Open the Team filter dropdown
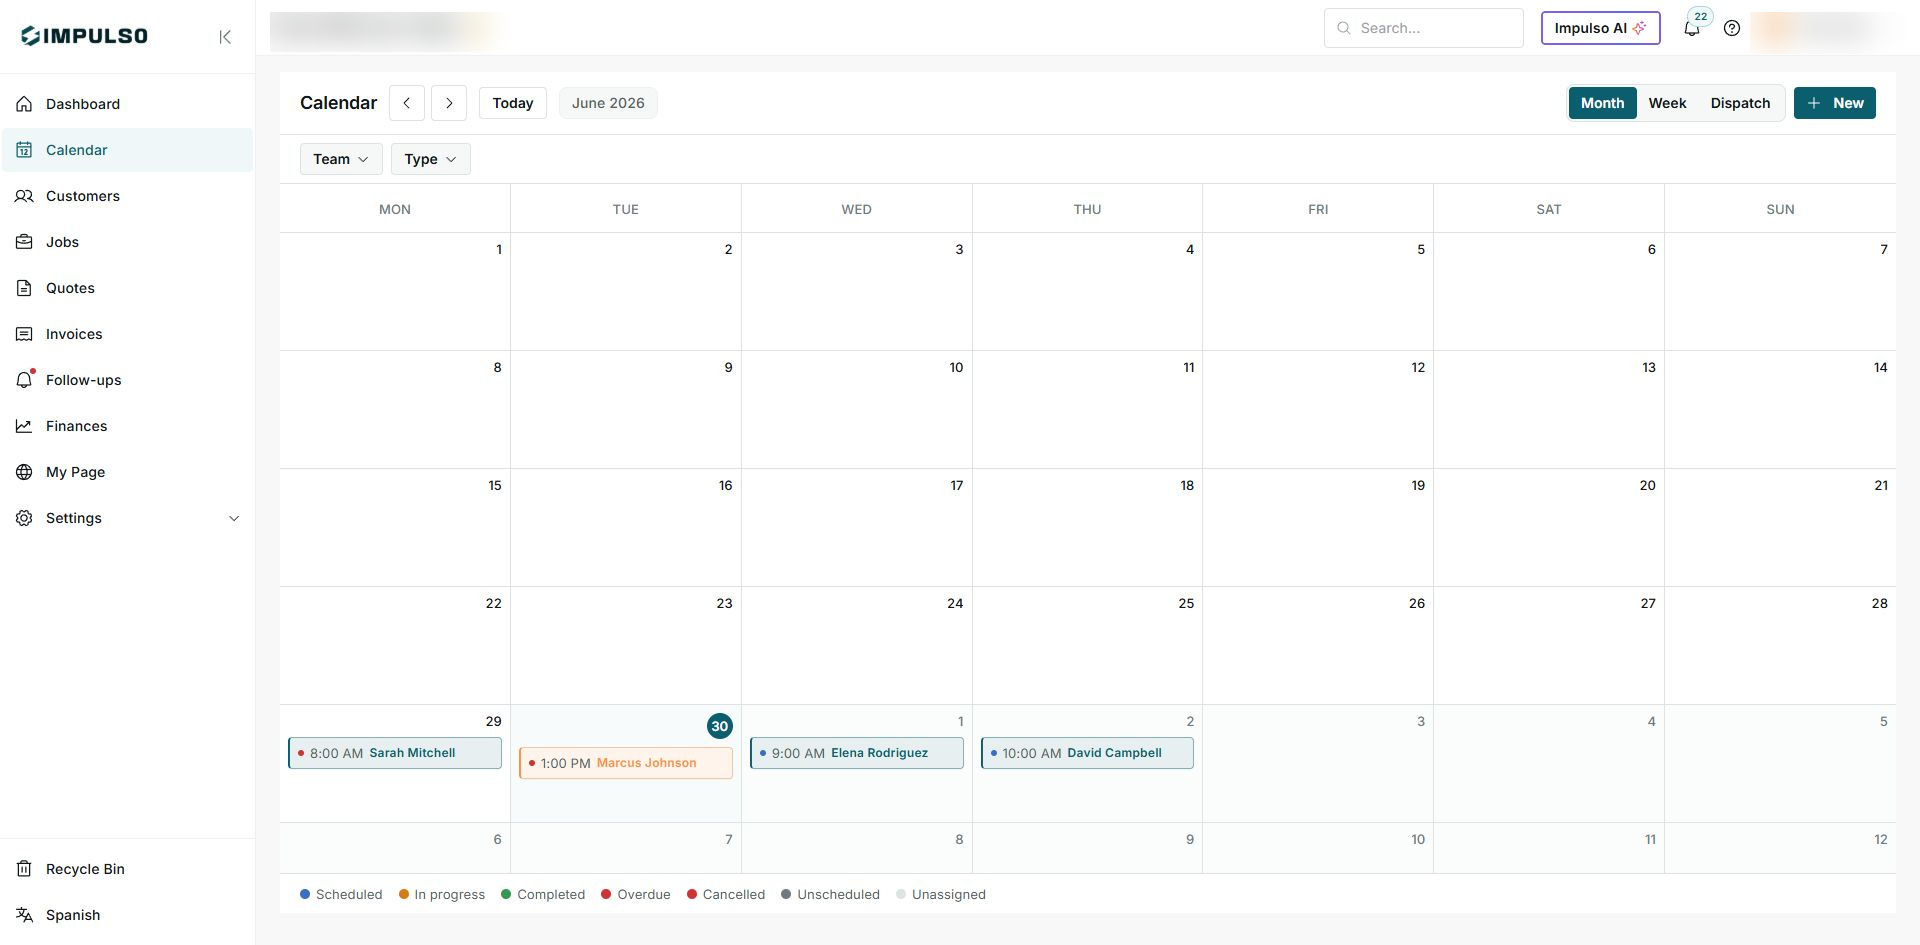The image size is (1920, 945). pos(341,159)
